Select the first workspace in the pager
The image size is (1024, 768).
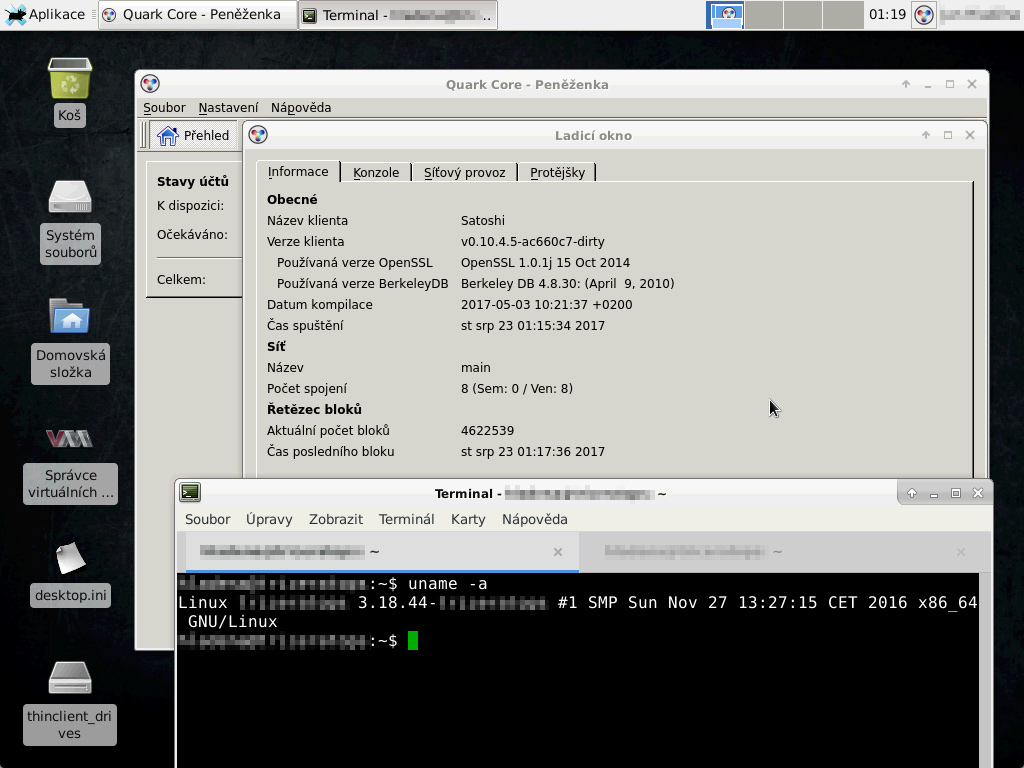725,14
